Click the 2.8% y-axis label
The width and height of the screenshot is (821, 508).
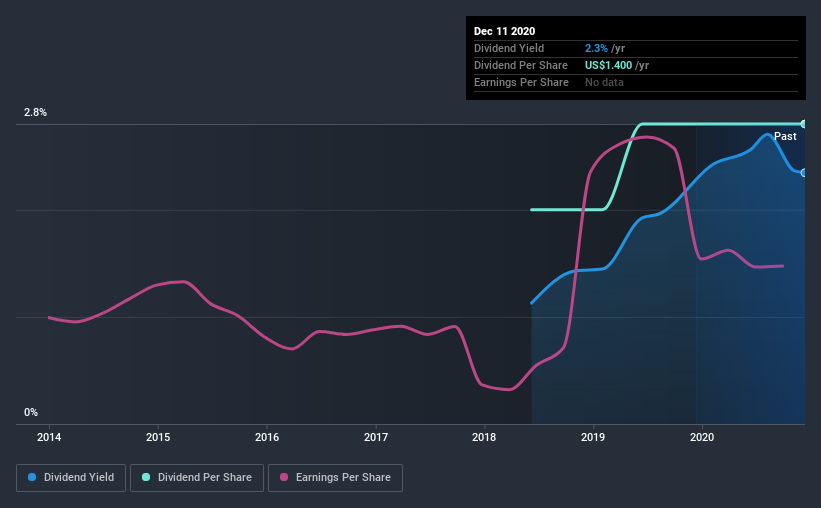click(35, 113)
